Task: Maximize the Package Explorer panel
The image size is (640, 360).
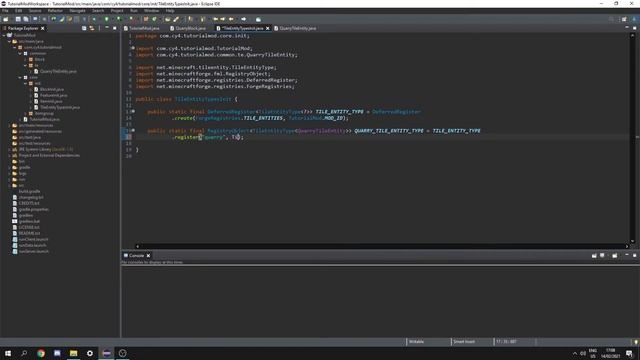Action: click(x=115, y=28)
